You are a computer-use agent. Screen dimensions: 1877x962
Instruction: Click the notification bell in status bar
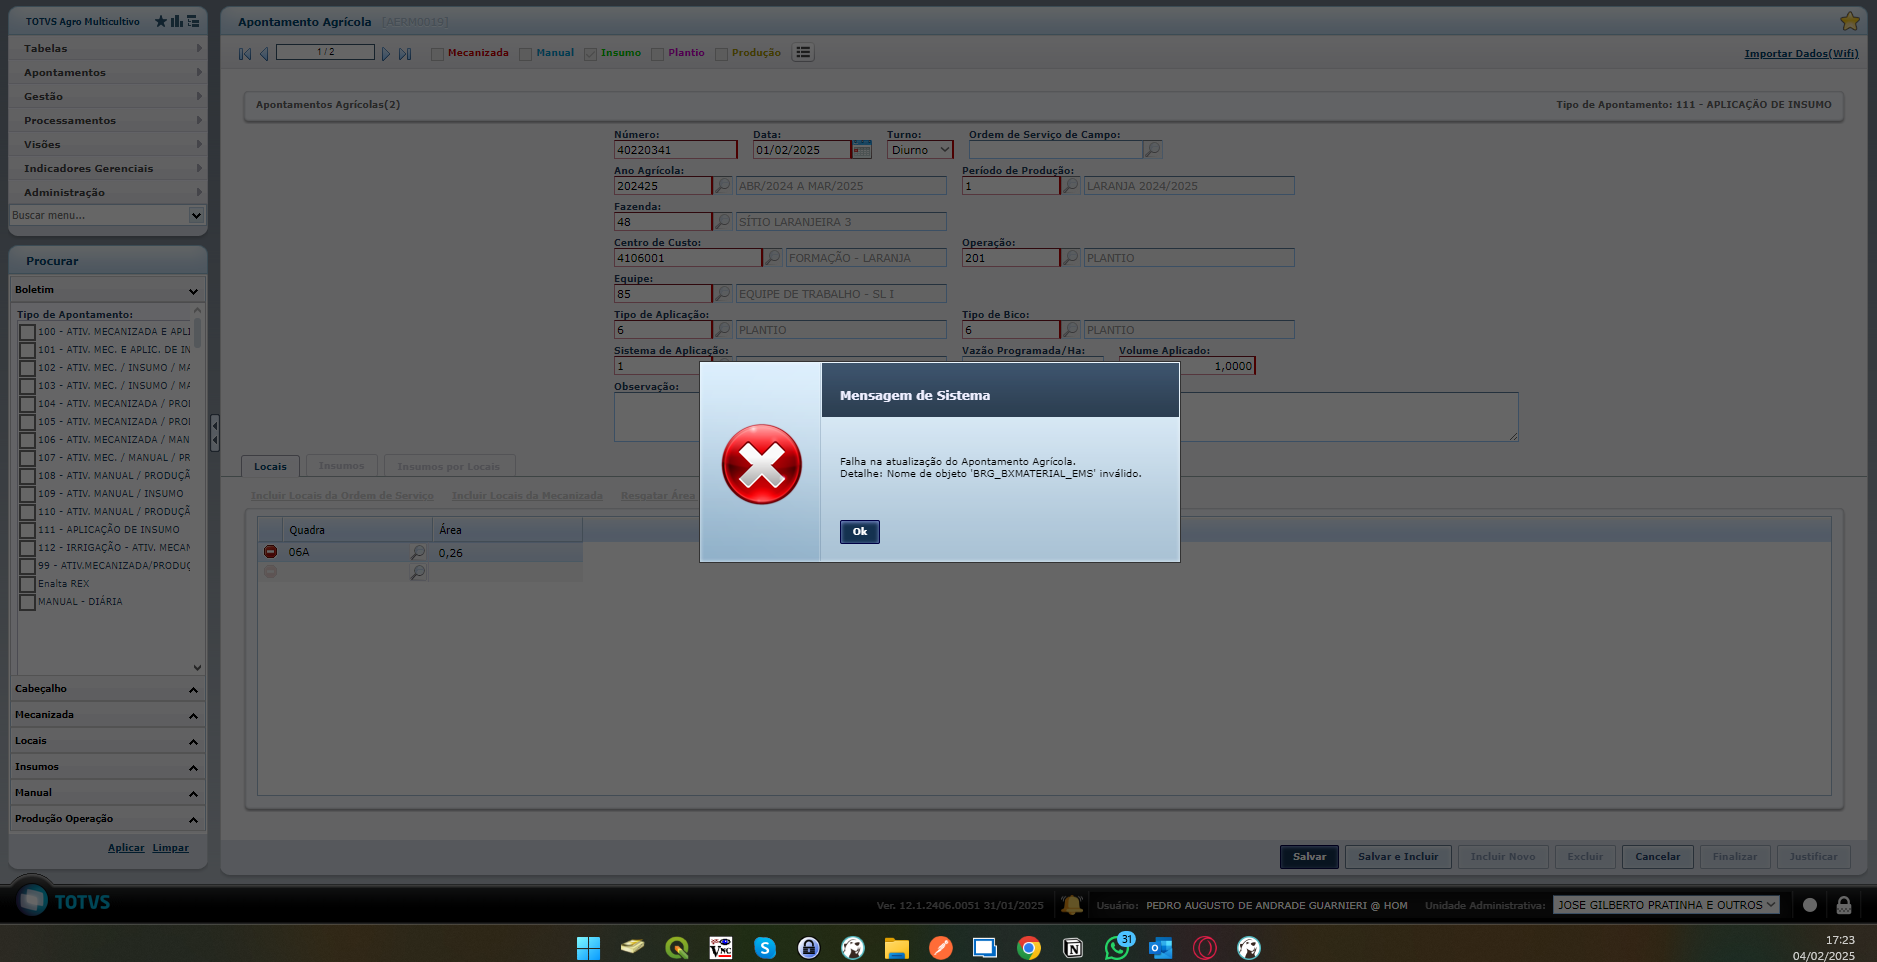1072,905
